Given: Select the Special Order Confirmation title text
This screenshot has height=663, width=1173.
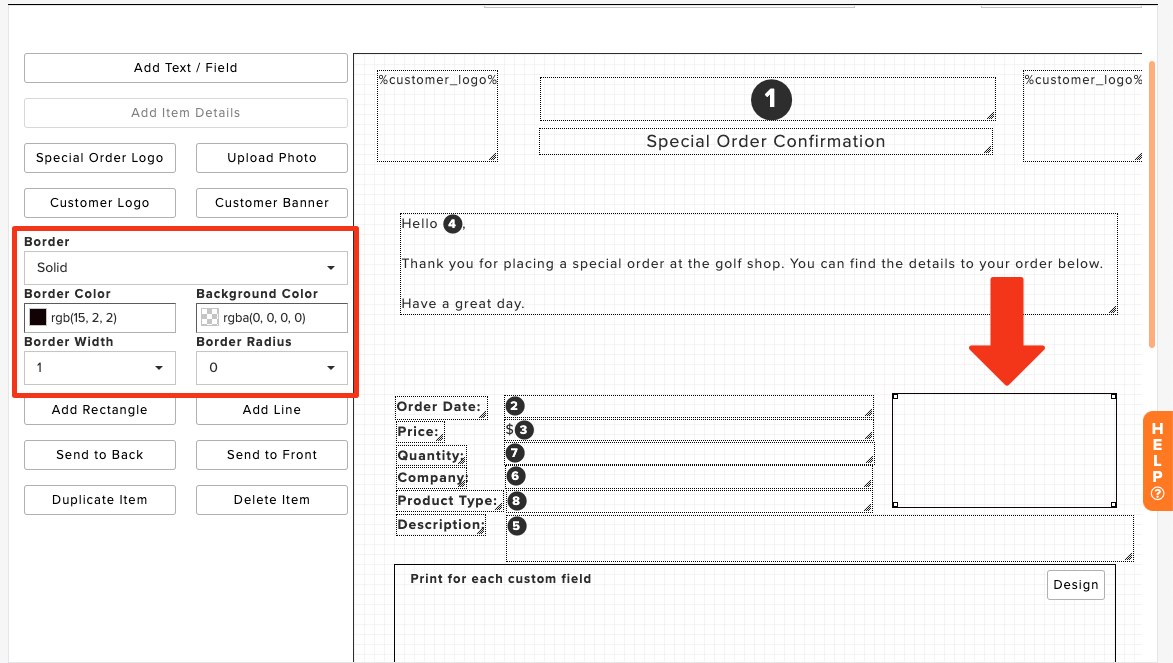Looking at the screenshot, I should click(766, 141).
